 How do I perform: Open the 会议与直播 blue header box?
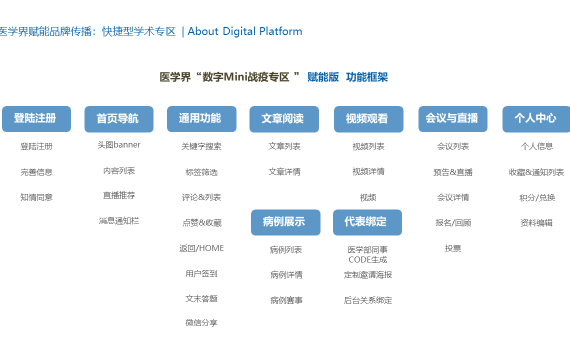click(x=453, y=119)
